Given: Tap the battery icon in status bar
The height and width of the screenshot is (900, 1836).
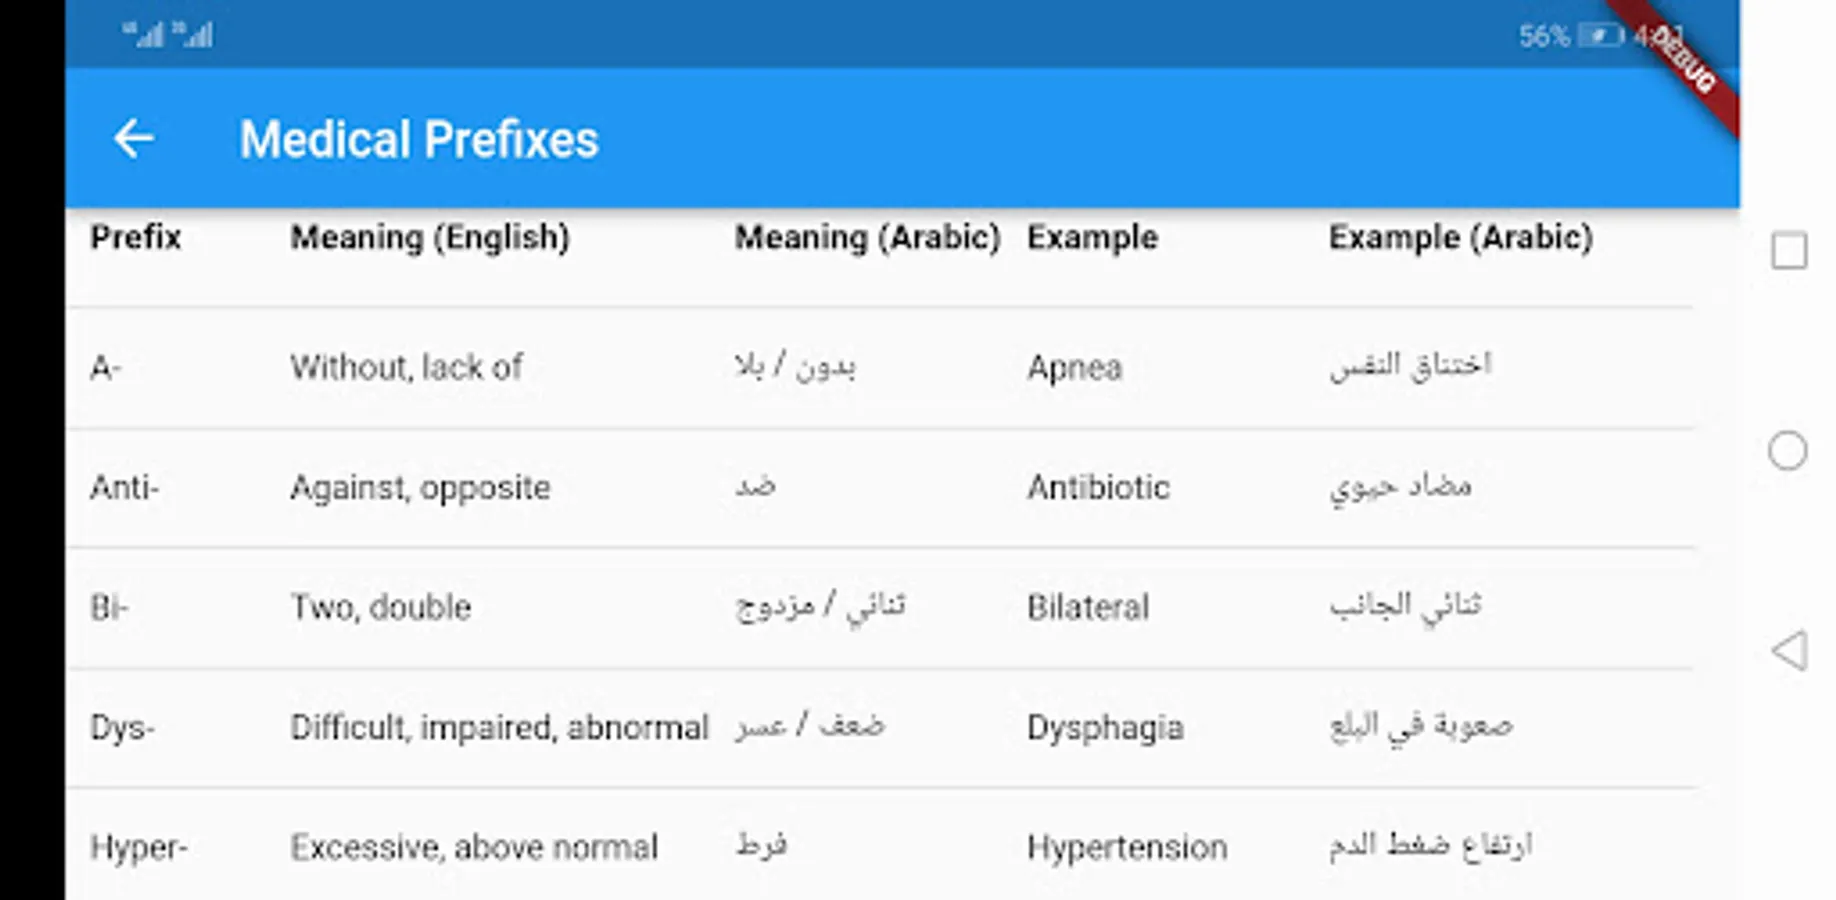Looking at the screenshot, I should coord(1600,37).
